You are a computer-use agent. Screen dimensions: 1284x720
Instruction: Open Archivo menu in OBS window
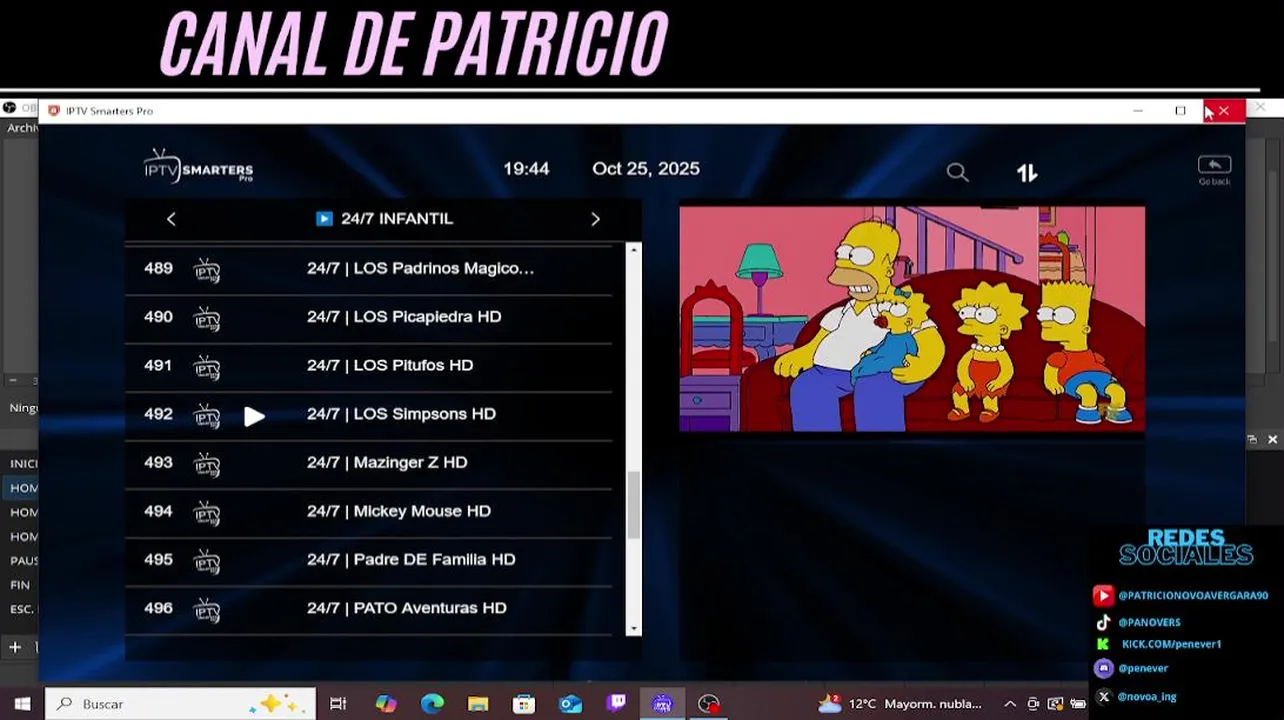click(22, 128)
